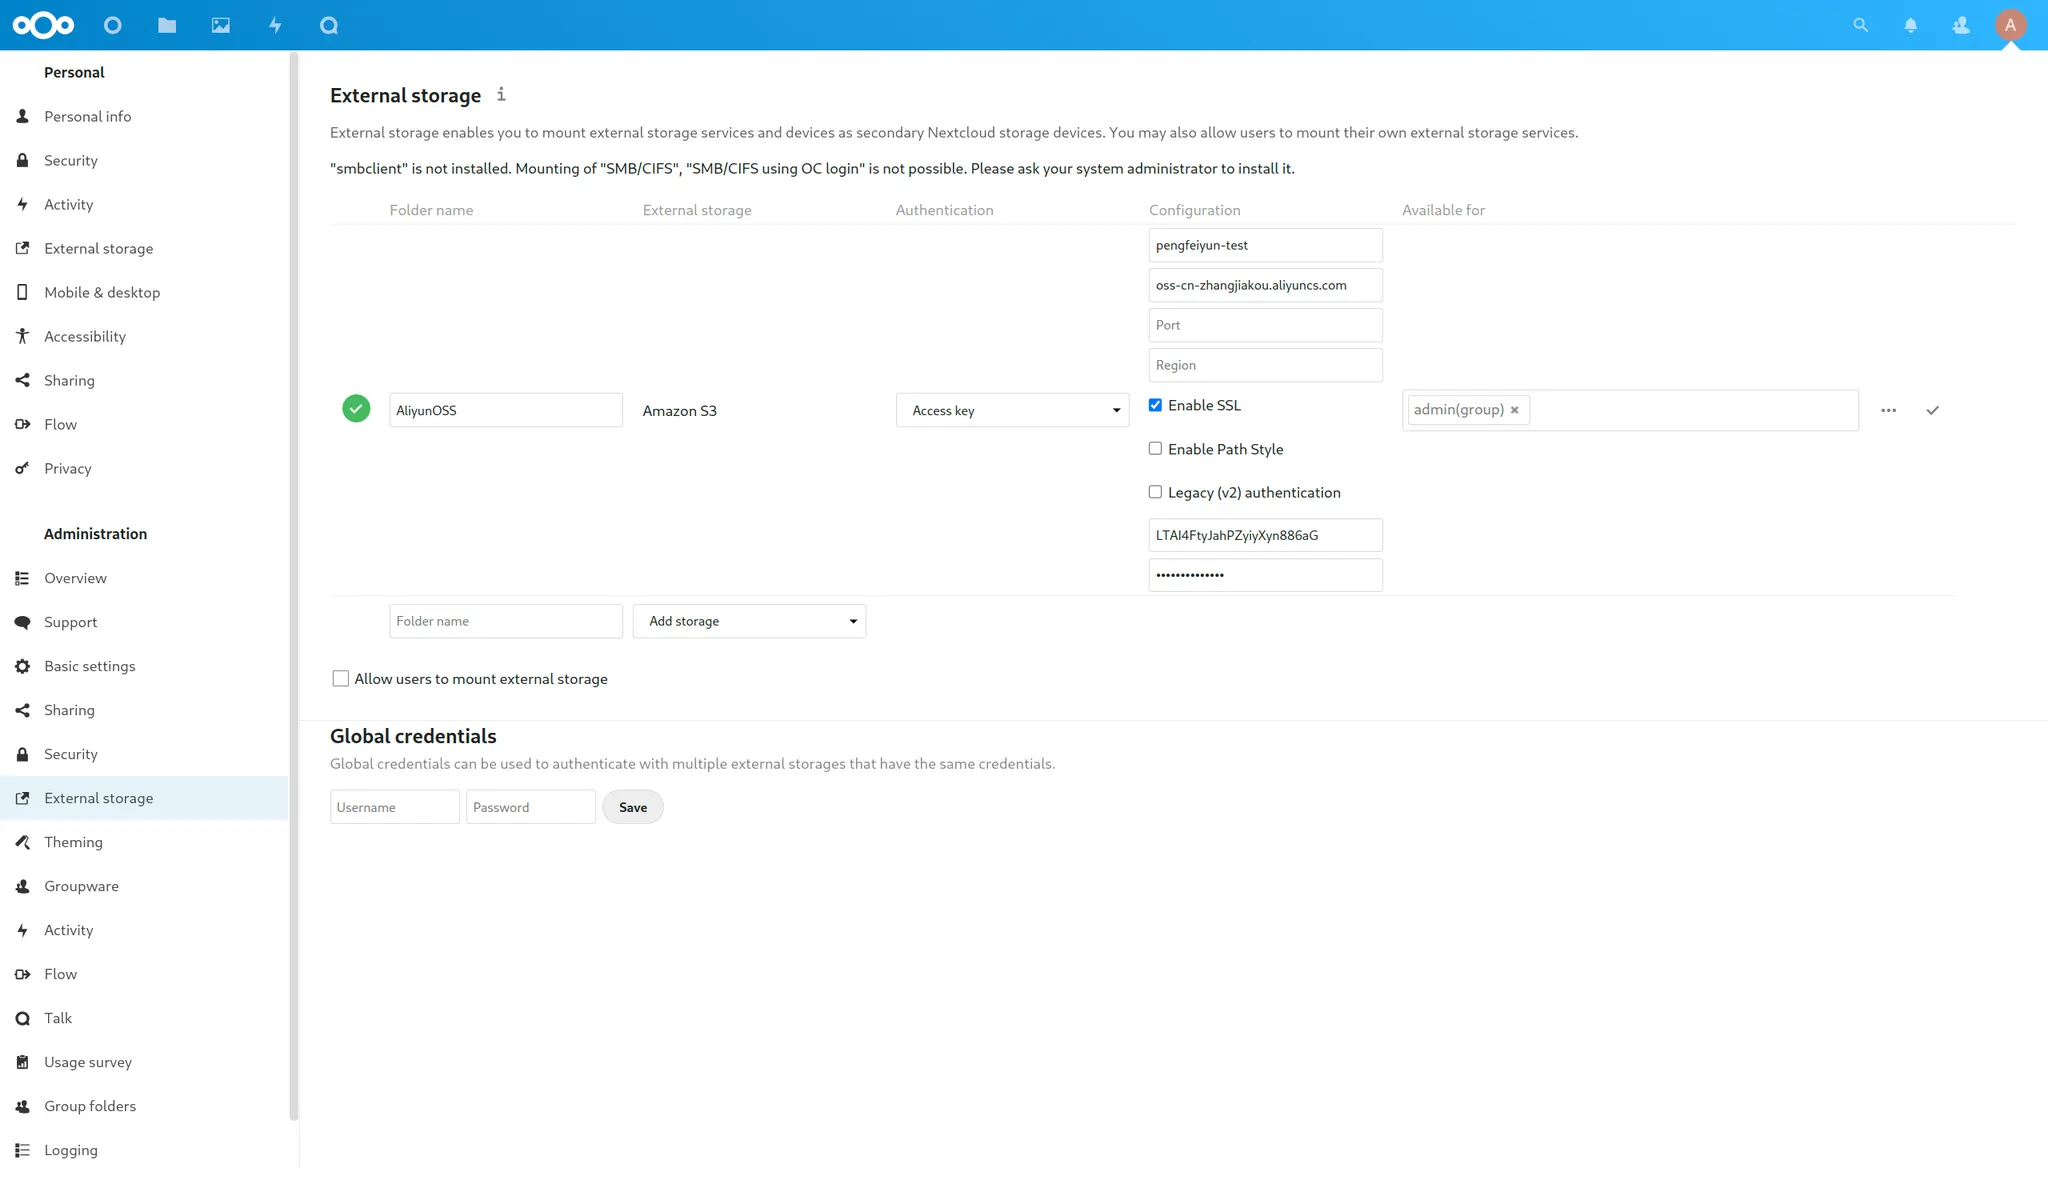Screen dimensions: 2048x1180
Task: Expand the Add storage dropdown
Action: [x=749, y=621]
